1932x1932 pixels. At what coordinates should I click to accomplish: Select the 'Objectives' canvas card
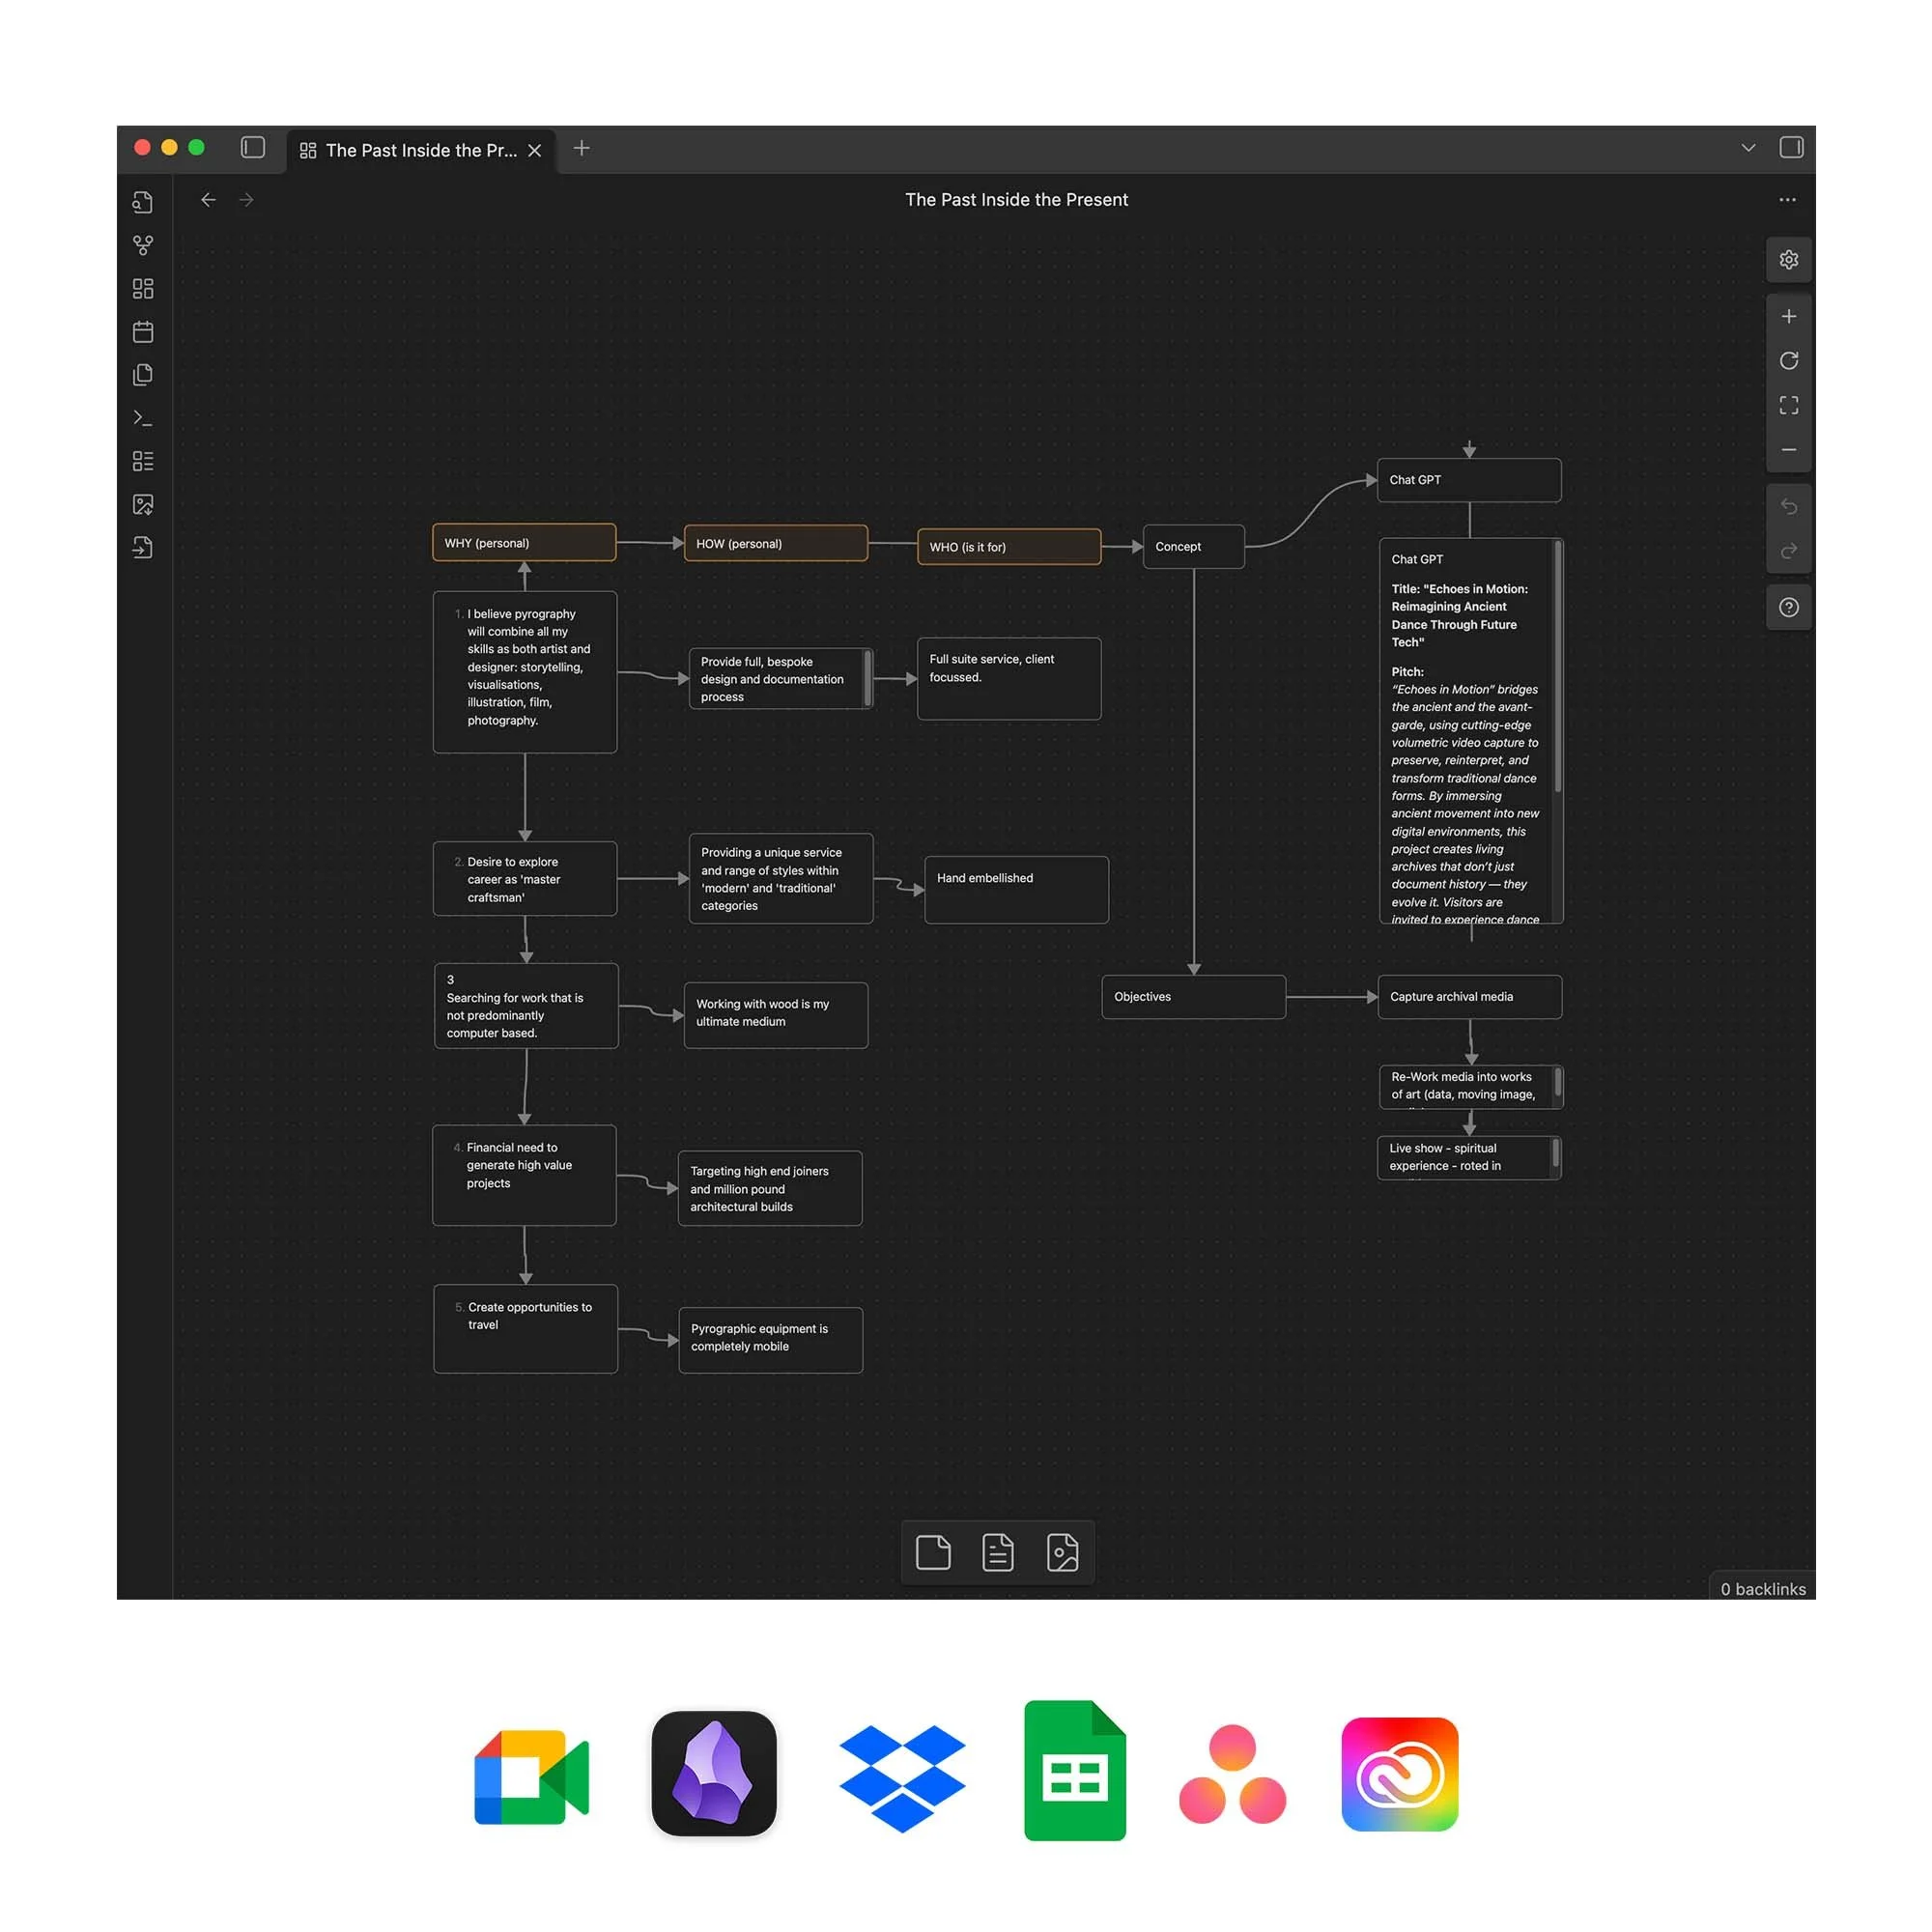pyautogui.click(x=1193, y=997)
